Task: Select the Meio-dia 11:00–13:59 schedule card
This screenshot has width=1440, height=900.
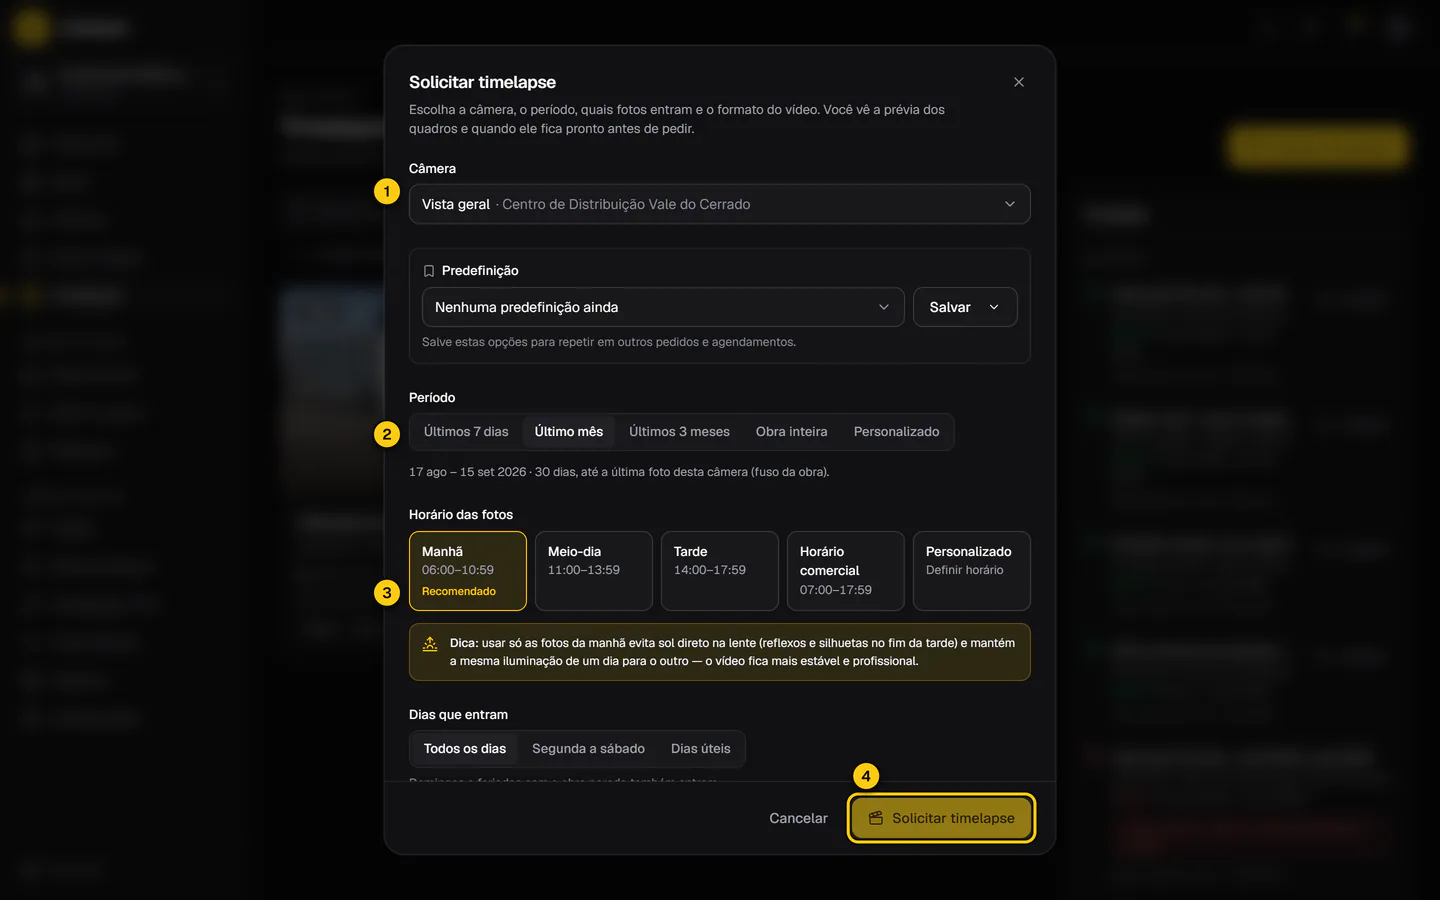Action: (593, 571)
